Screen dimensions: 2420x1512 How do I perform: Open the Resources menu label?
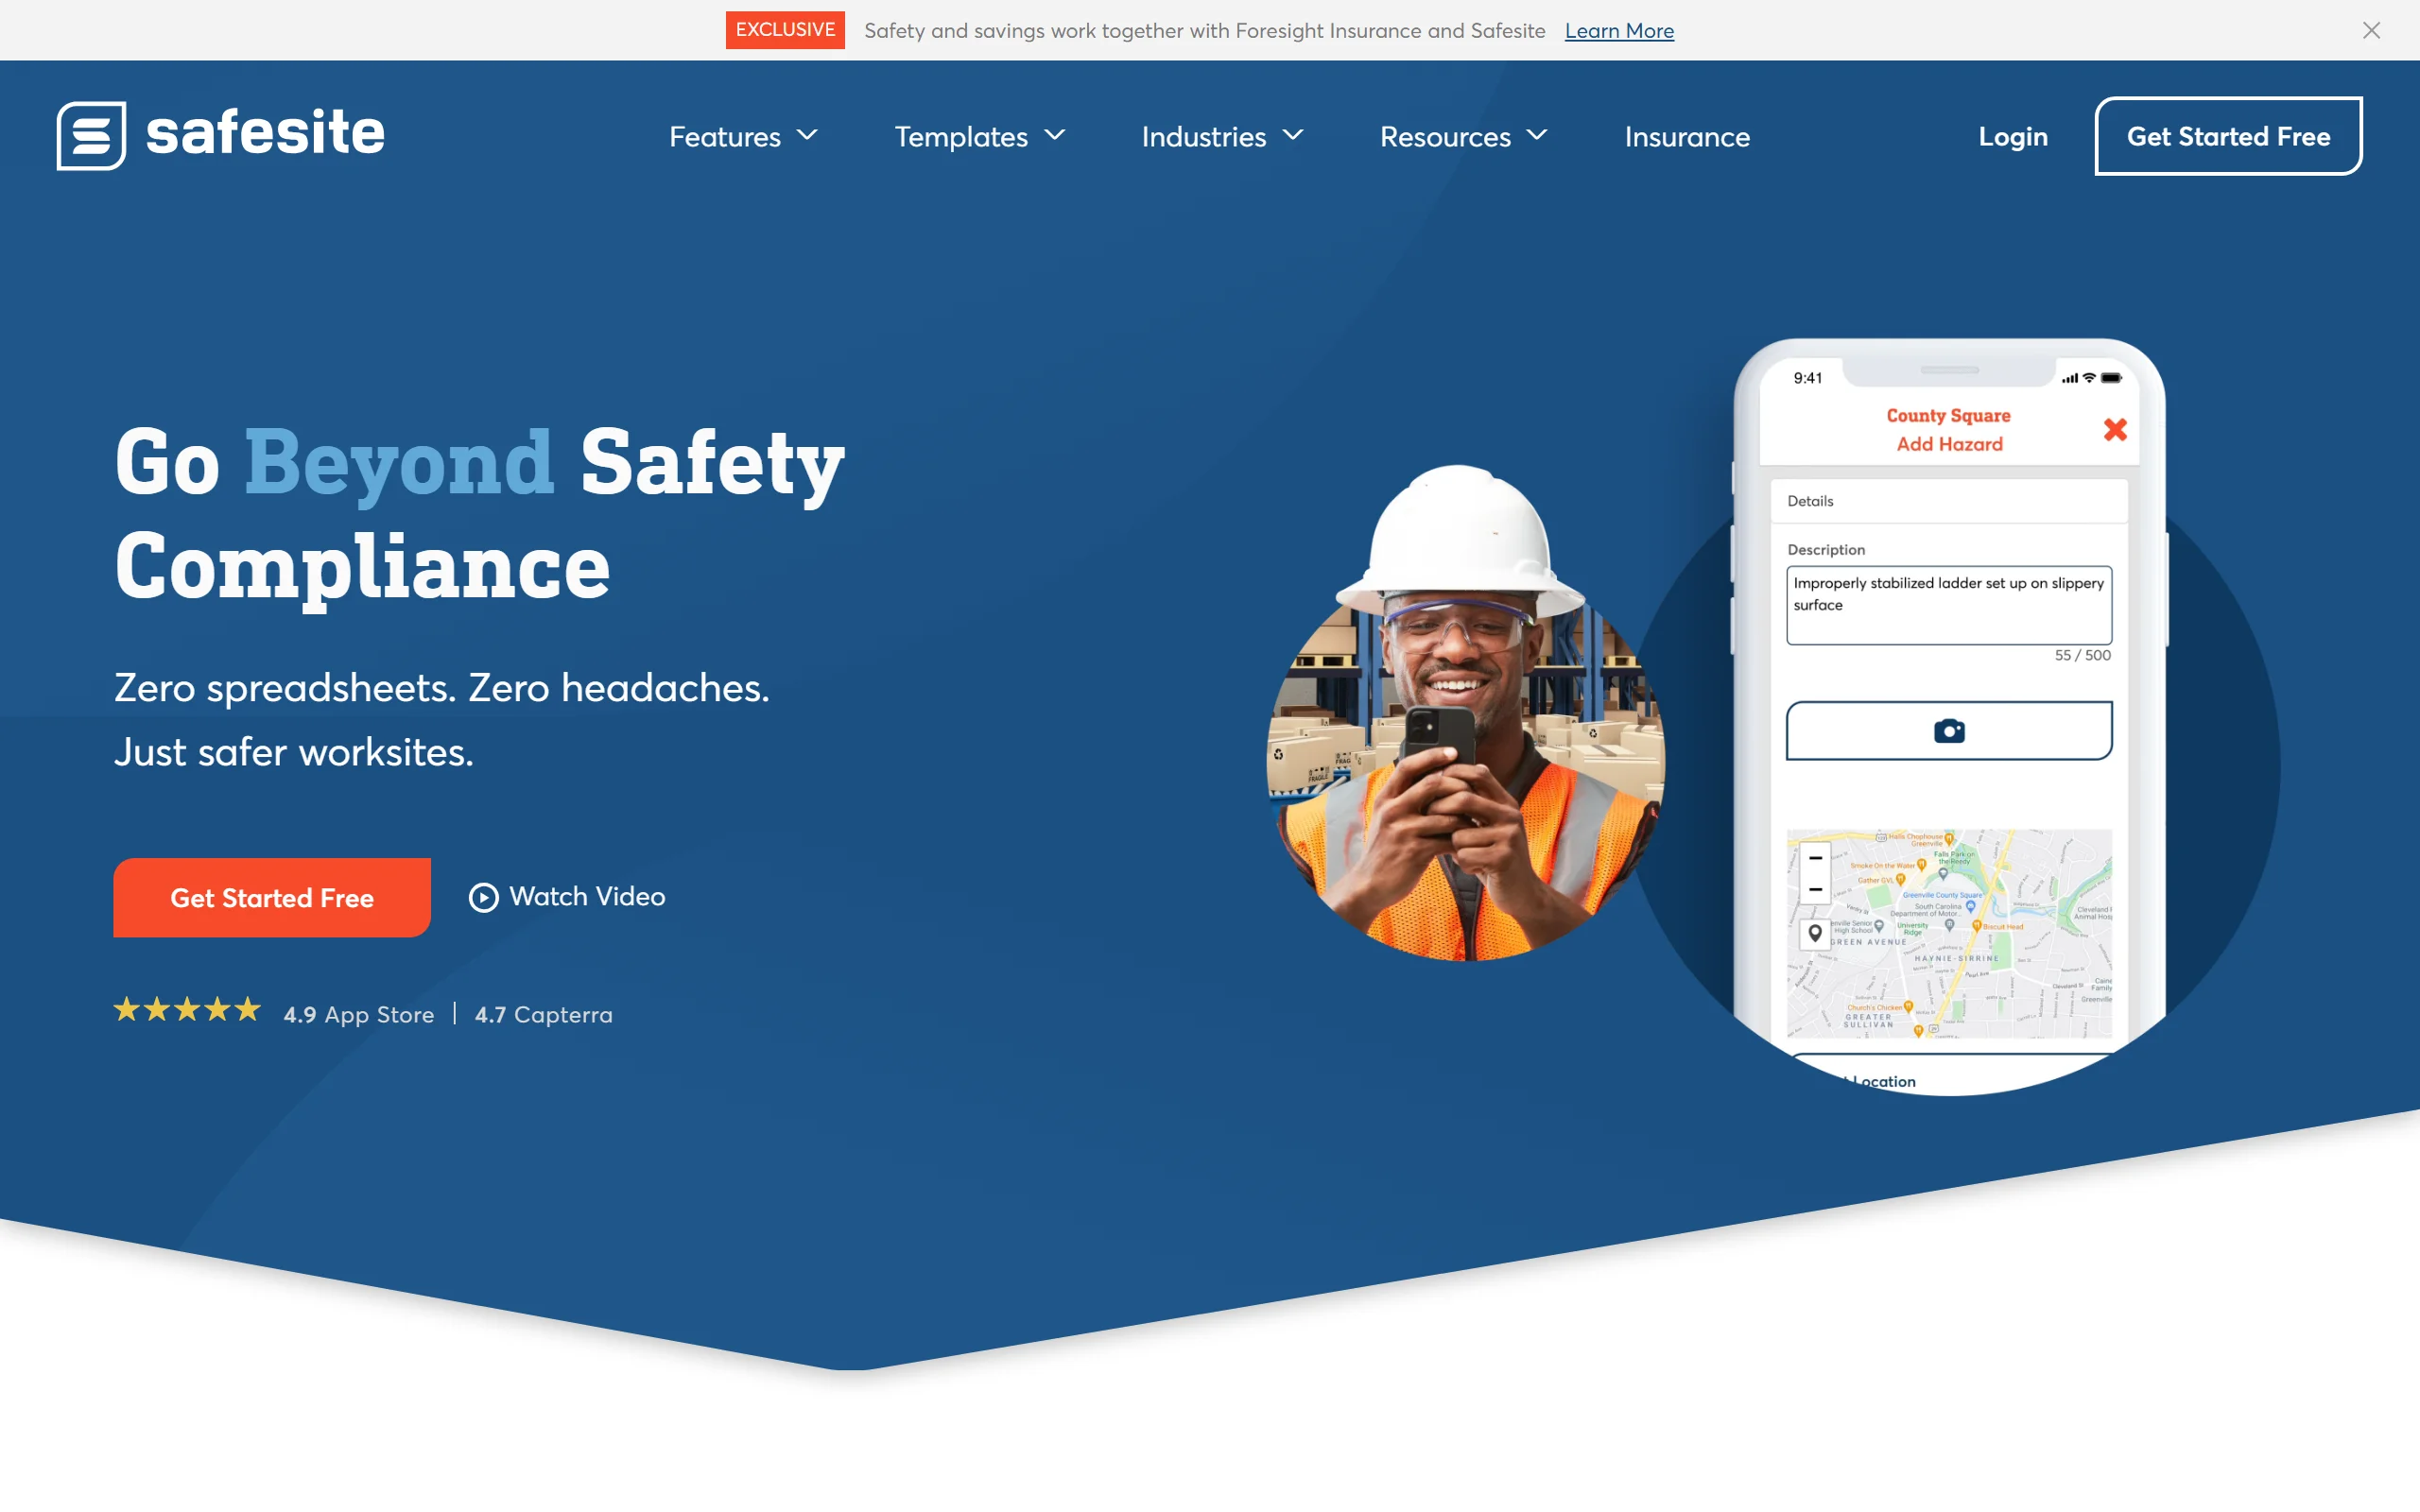click(x=1445, y=136)
